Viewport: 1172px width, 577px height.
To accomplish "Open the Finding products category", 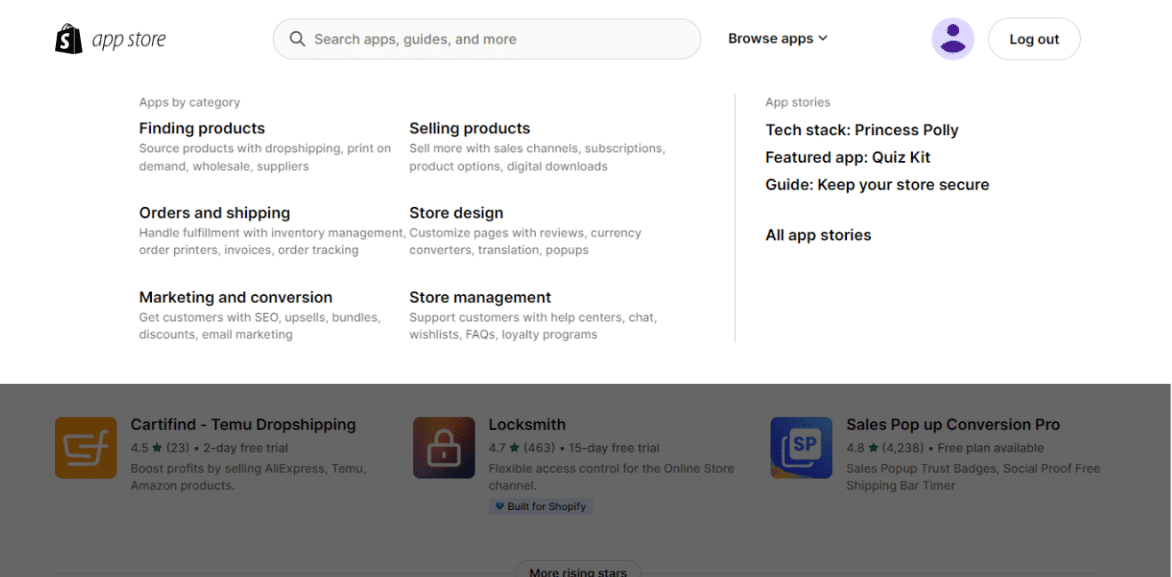I will [x=202, y=129].
